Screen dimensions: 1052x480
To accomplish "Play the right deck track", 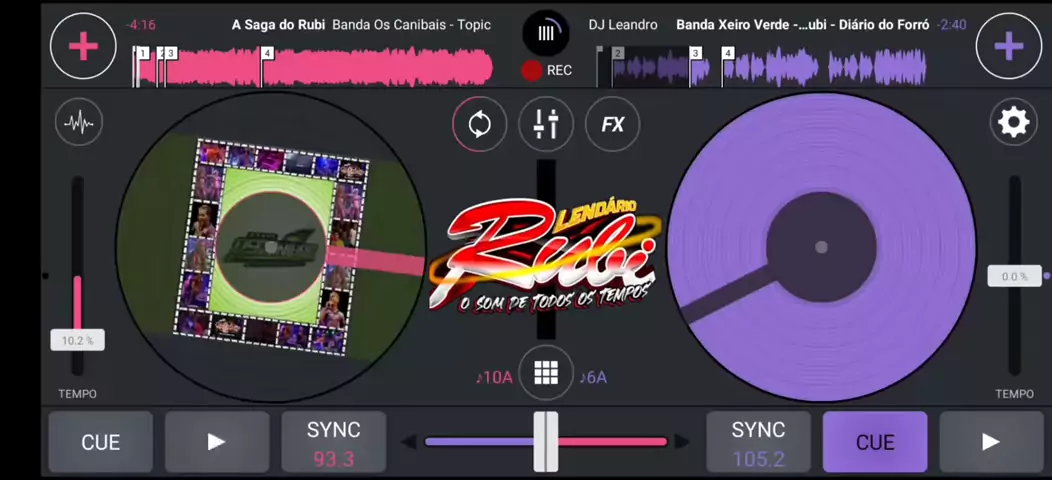I will tap(990, 442).
